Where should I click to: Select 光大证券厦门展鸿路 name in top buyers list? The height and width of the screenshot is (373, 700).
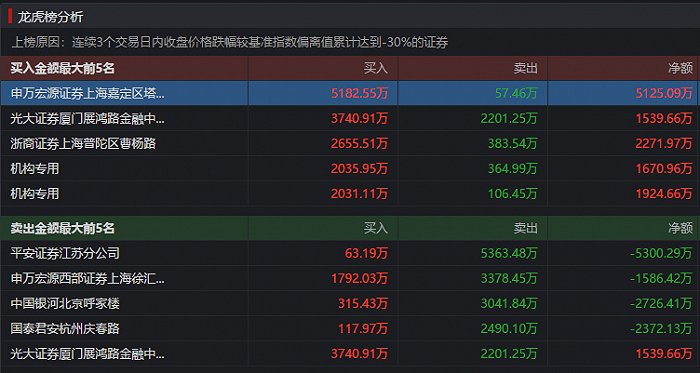click(x=88, y=118)
